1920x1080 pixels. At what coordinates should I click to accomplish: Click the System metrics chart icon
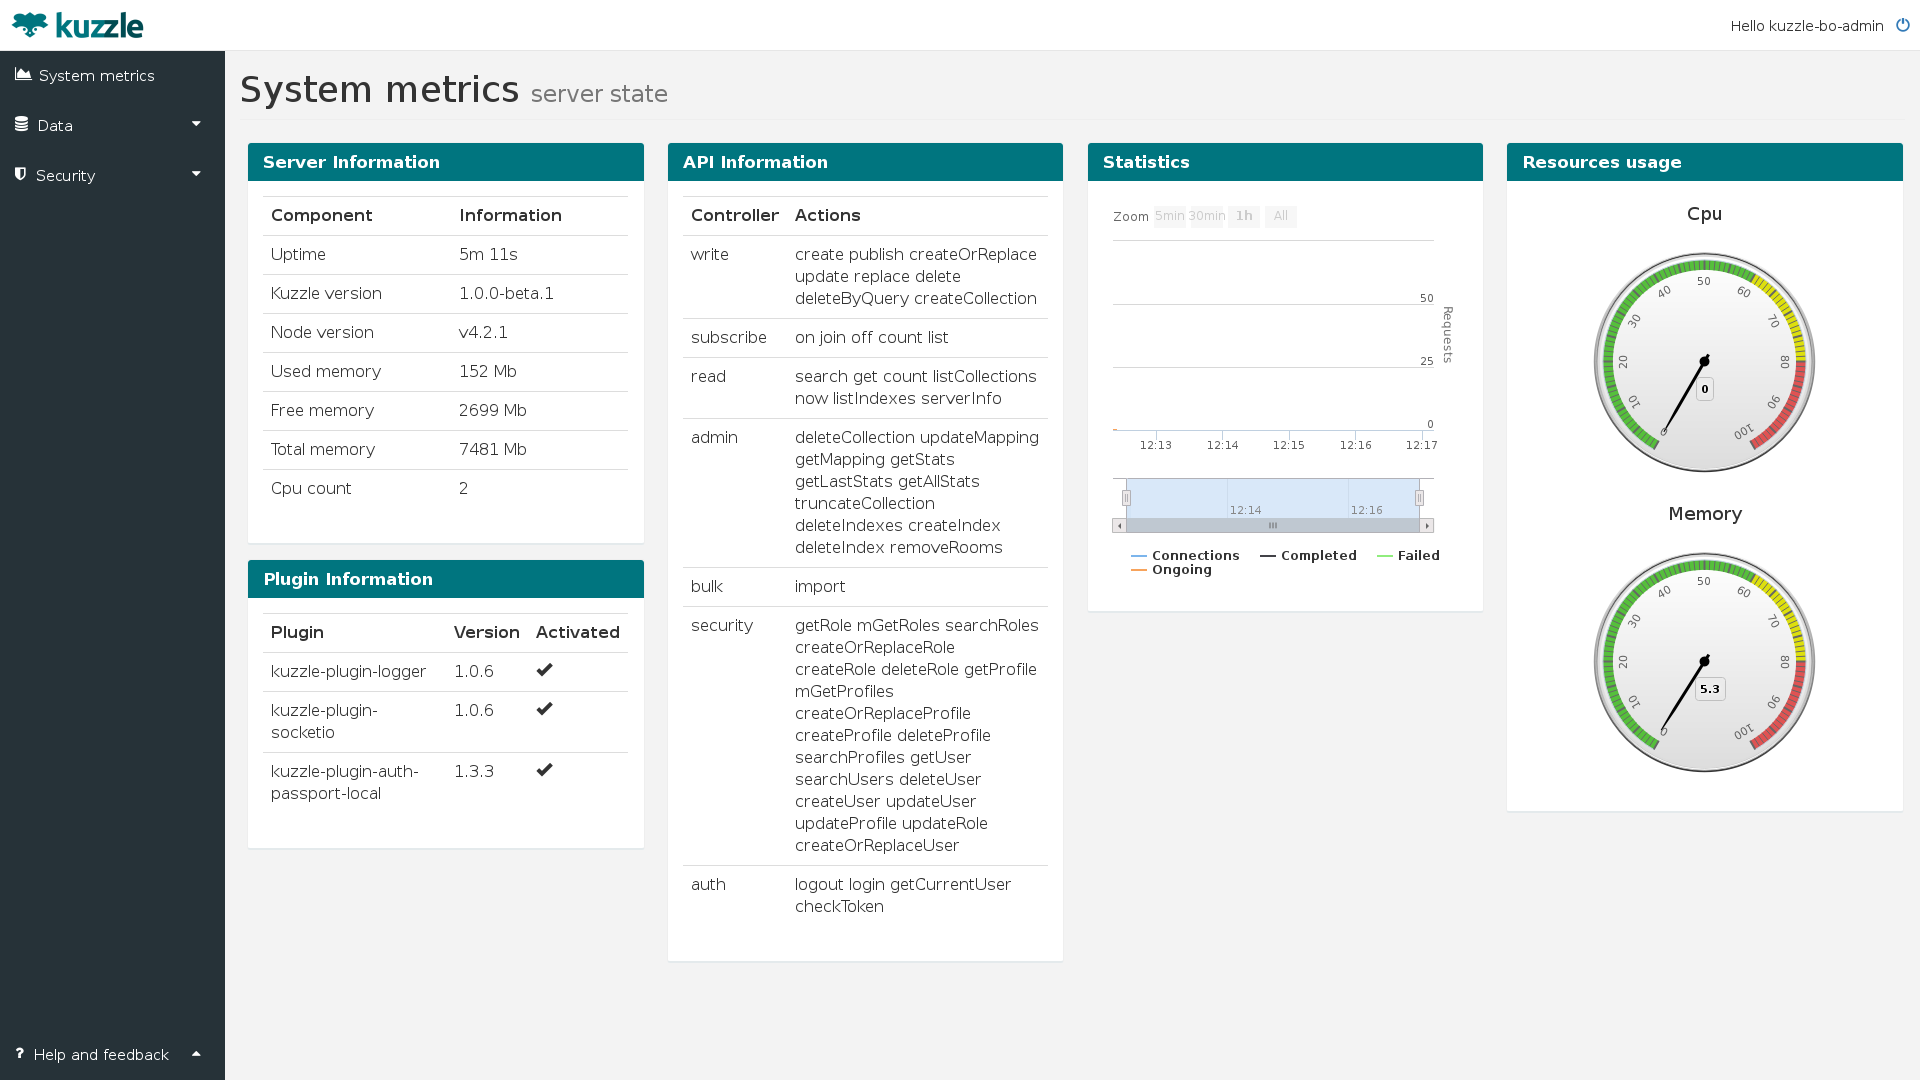pyautogui.click(x=23, y=75)
